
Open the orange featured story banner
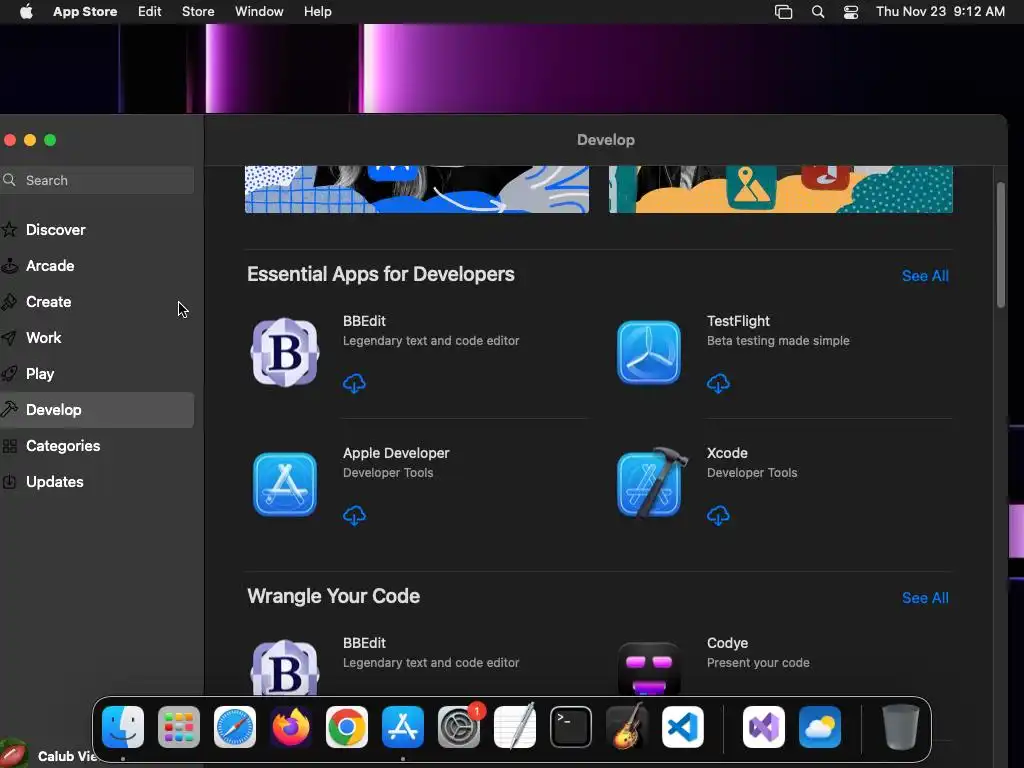point(780,189)
